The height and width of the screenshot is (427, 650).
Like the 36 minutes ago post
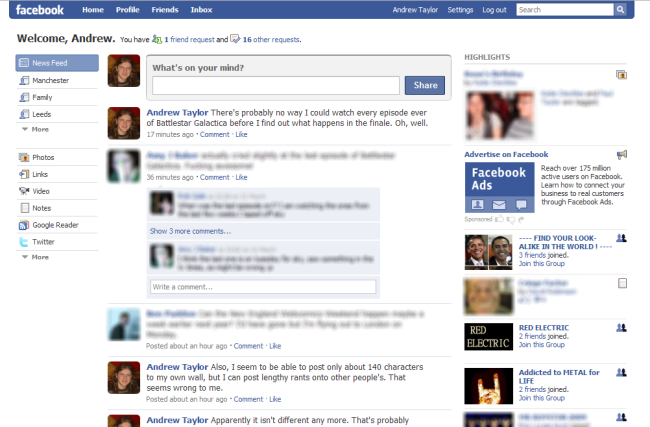241,177
